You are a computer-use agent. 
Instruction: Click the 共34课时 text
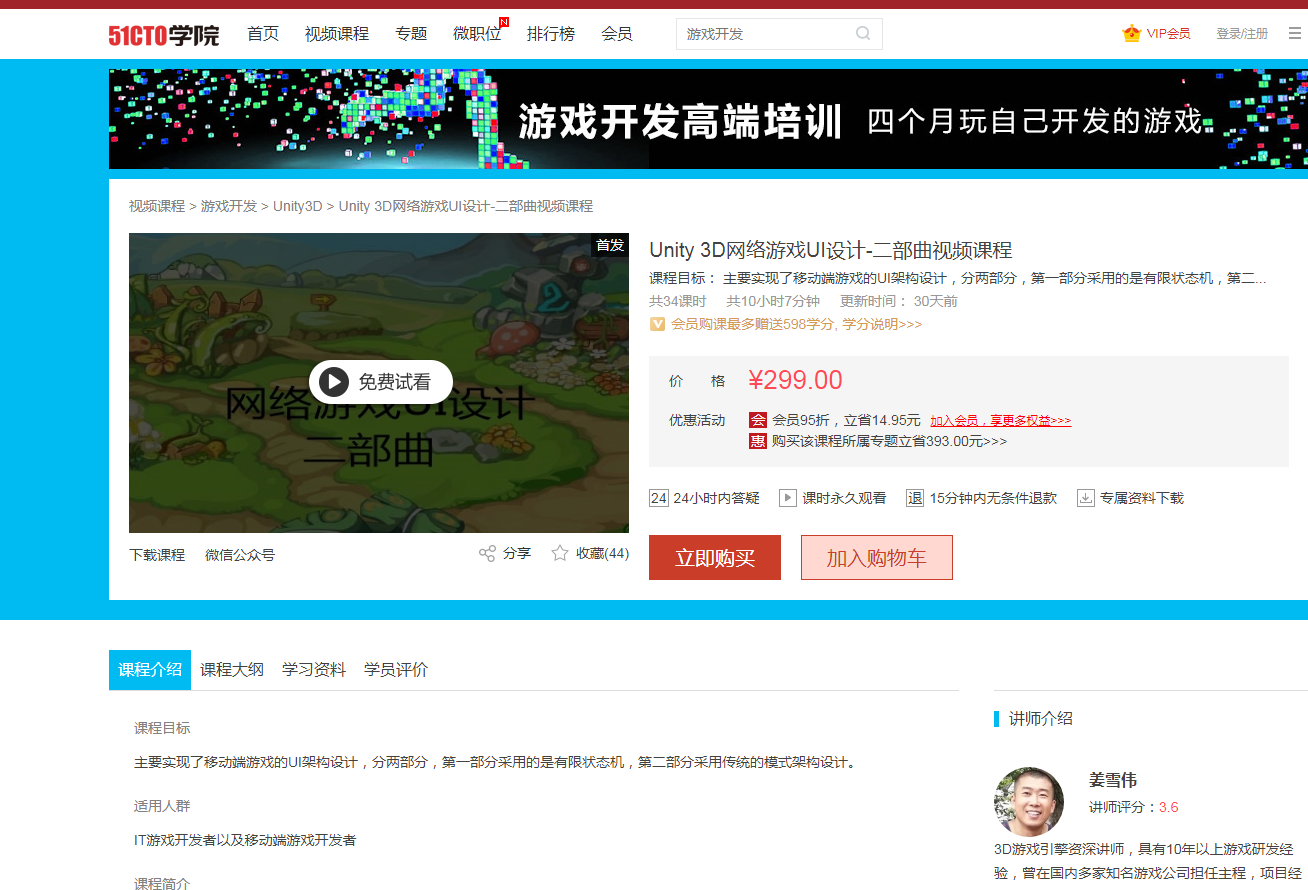click(x=678, y=301)
